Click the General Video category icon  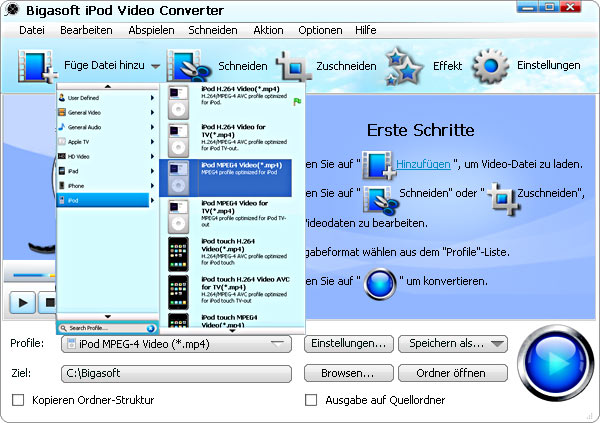click(x=62, y=112)
